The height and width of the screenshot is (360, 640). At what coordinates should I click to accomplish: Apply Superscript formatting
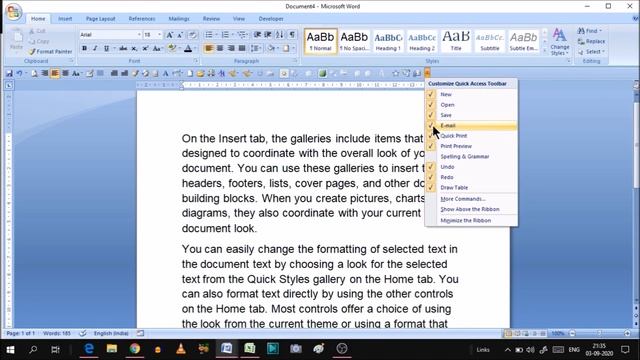[x=145, y=48]
